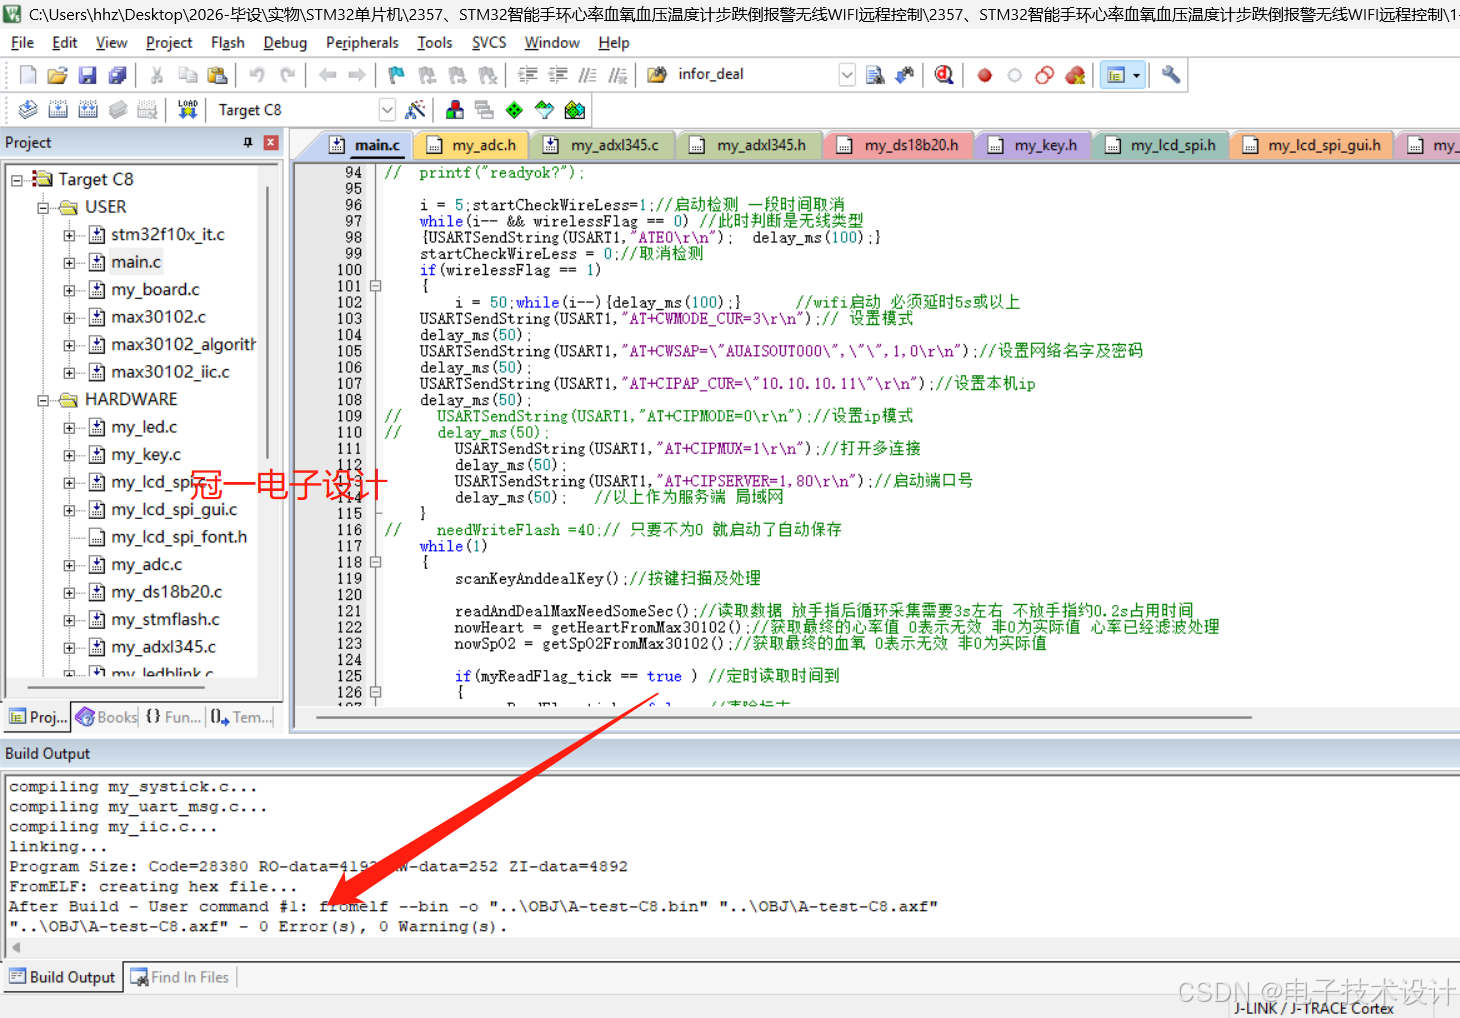The image size is (1460, 1018).
Task: Save the current file with Save icon
Action: pyautogui.click(x=88, y=75)
